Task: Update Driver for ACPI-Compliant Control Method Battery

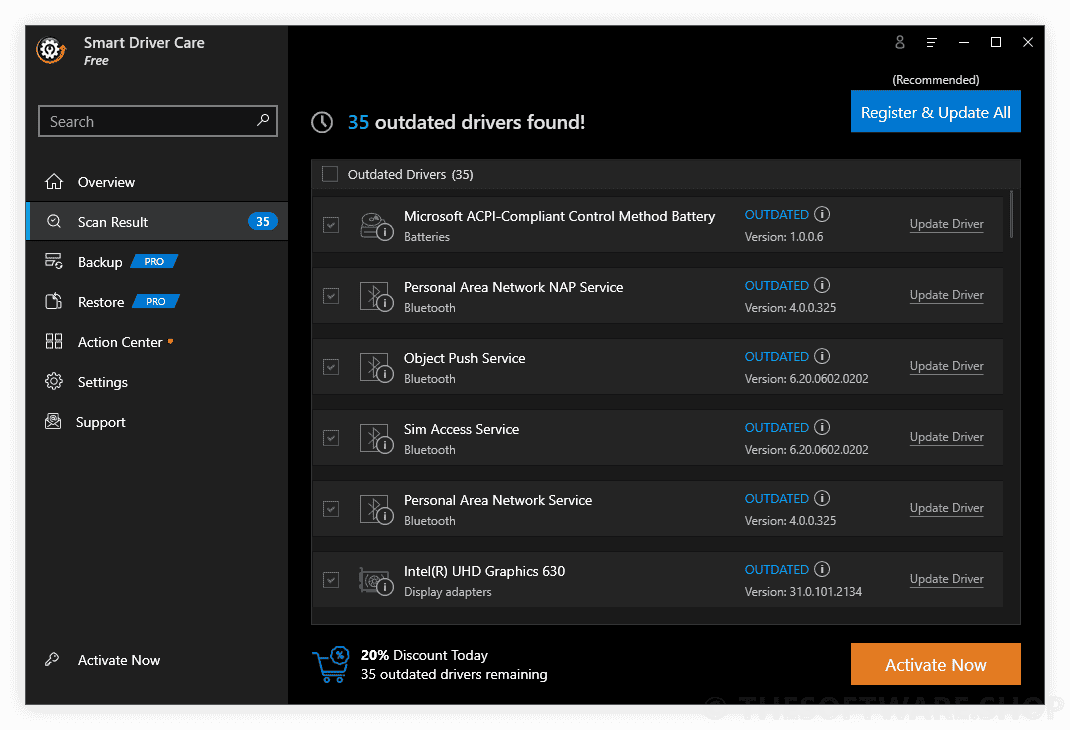Action: [946, 224]
